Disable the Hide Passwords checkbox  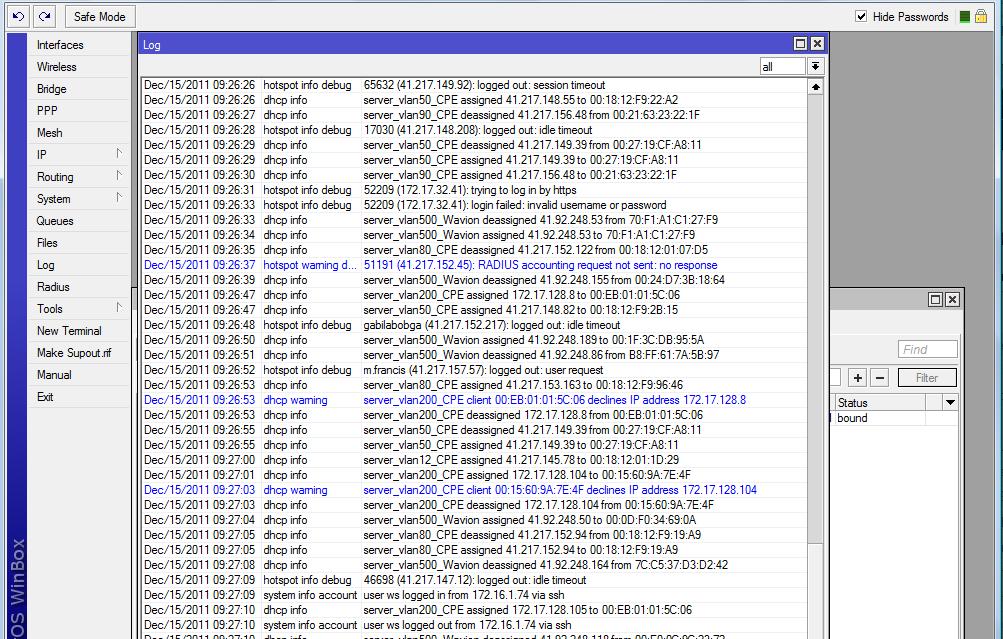[862, 16]
